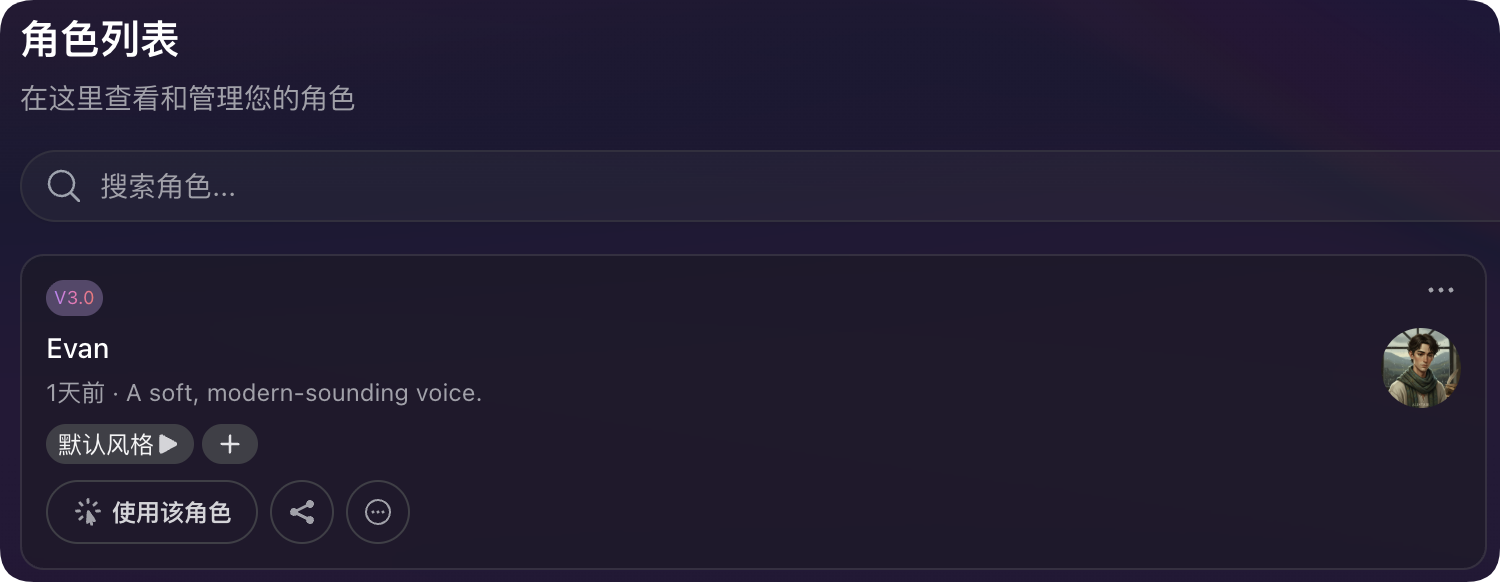Open the circled ellipsis more options
Viewport: 1500px width, 582px height.
coord(378,512)
